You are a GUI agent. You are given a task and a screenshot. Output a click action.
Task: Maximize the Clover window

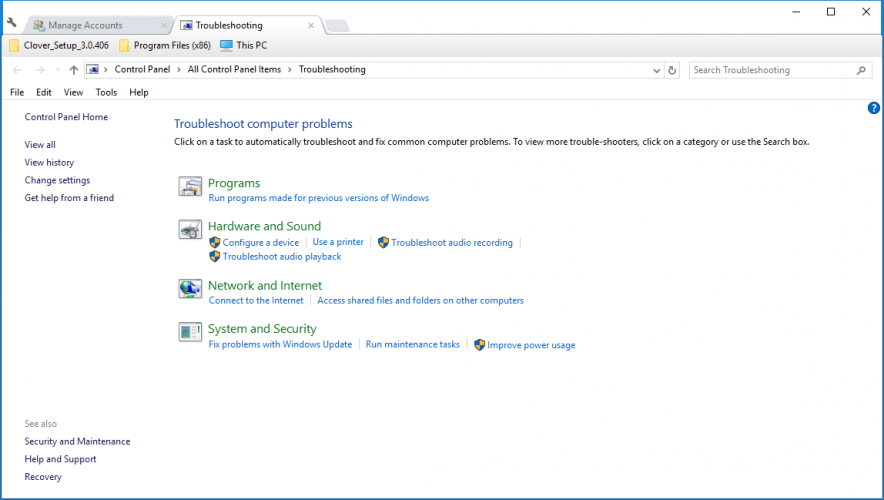point(831,12)
